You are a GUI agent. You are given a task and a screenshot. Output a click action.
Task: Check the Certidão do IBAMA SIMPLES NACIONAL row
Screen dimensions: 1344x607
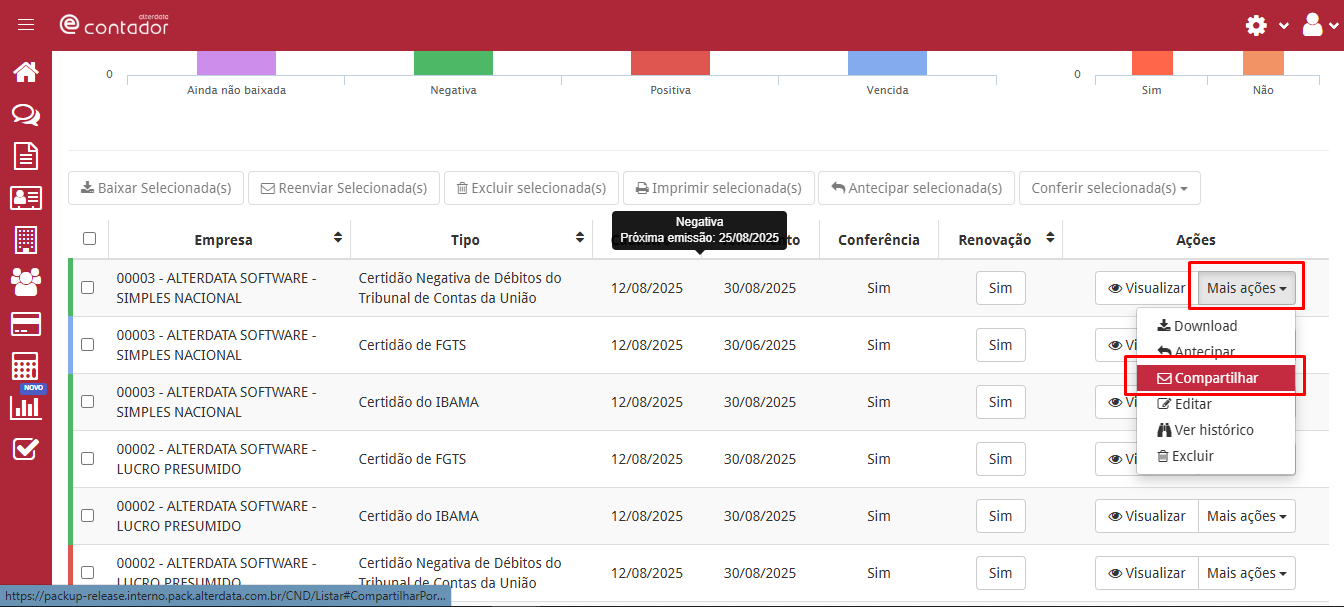tap(87, 401)
